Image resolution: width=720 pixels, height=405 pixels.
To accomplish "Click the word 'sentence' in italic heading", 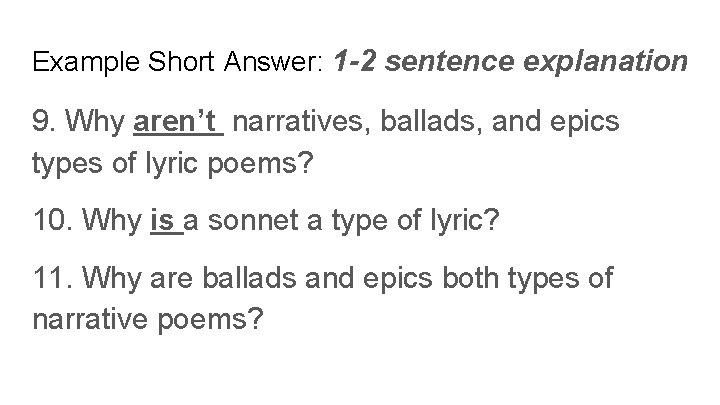I will pyautogui.click(x=449, y=62).
